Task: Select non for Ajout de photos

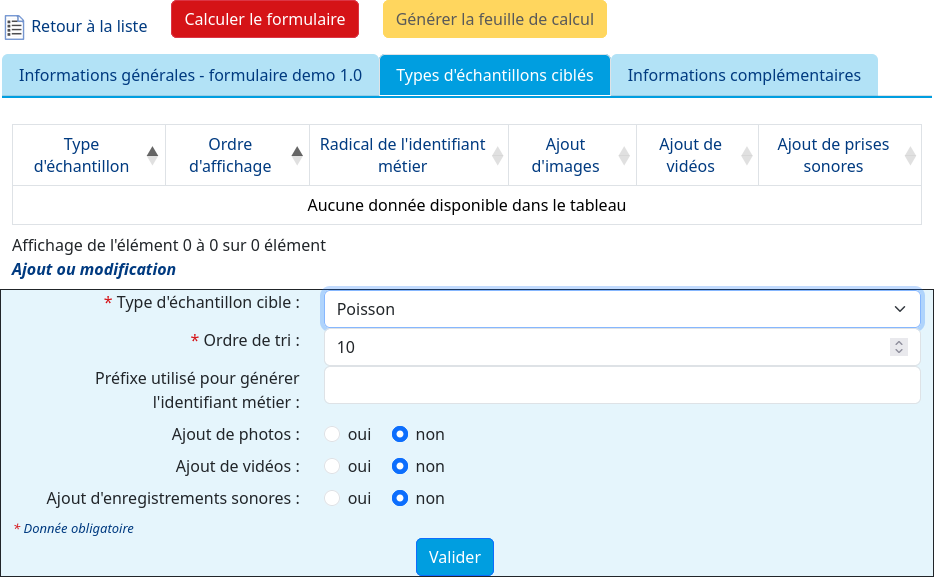Action: 400,434
